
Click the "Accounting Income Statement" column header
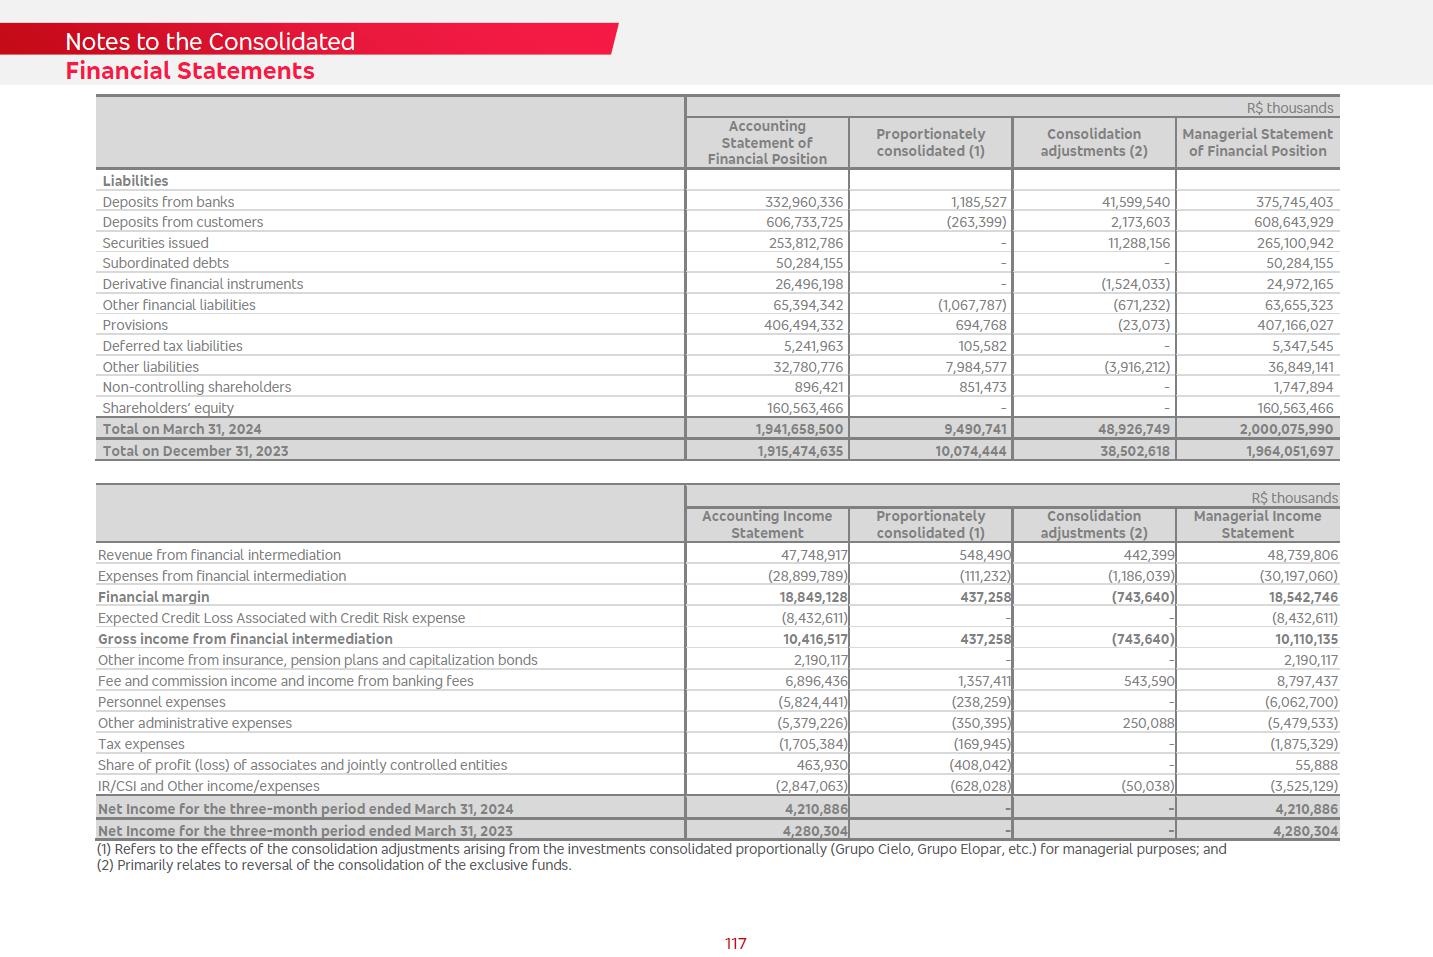click(767, 524)
